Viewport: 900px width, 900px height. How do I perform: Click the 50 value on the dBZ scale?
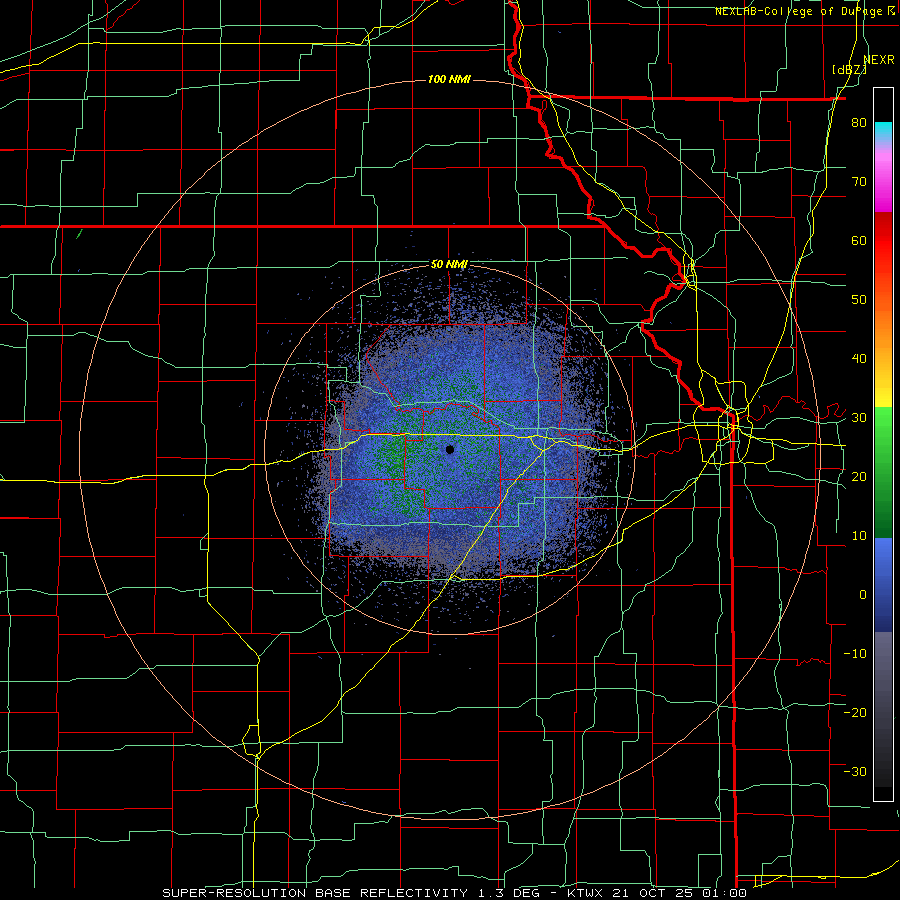[859, 300]
